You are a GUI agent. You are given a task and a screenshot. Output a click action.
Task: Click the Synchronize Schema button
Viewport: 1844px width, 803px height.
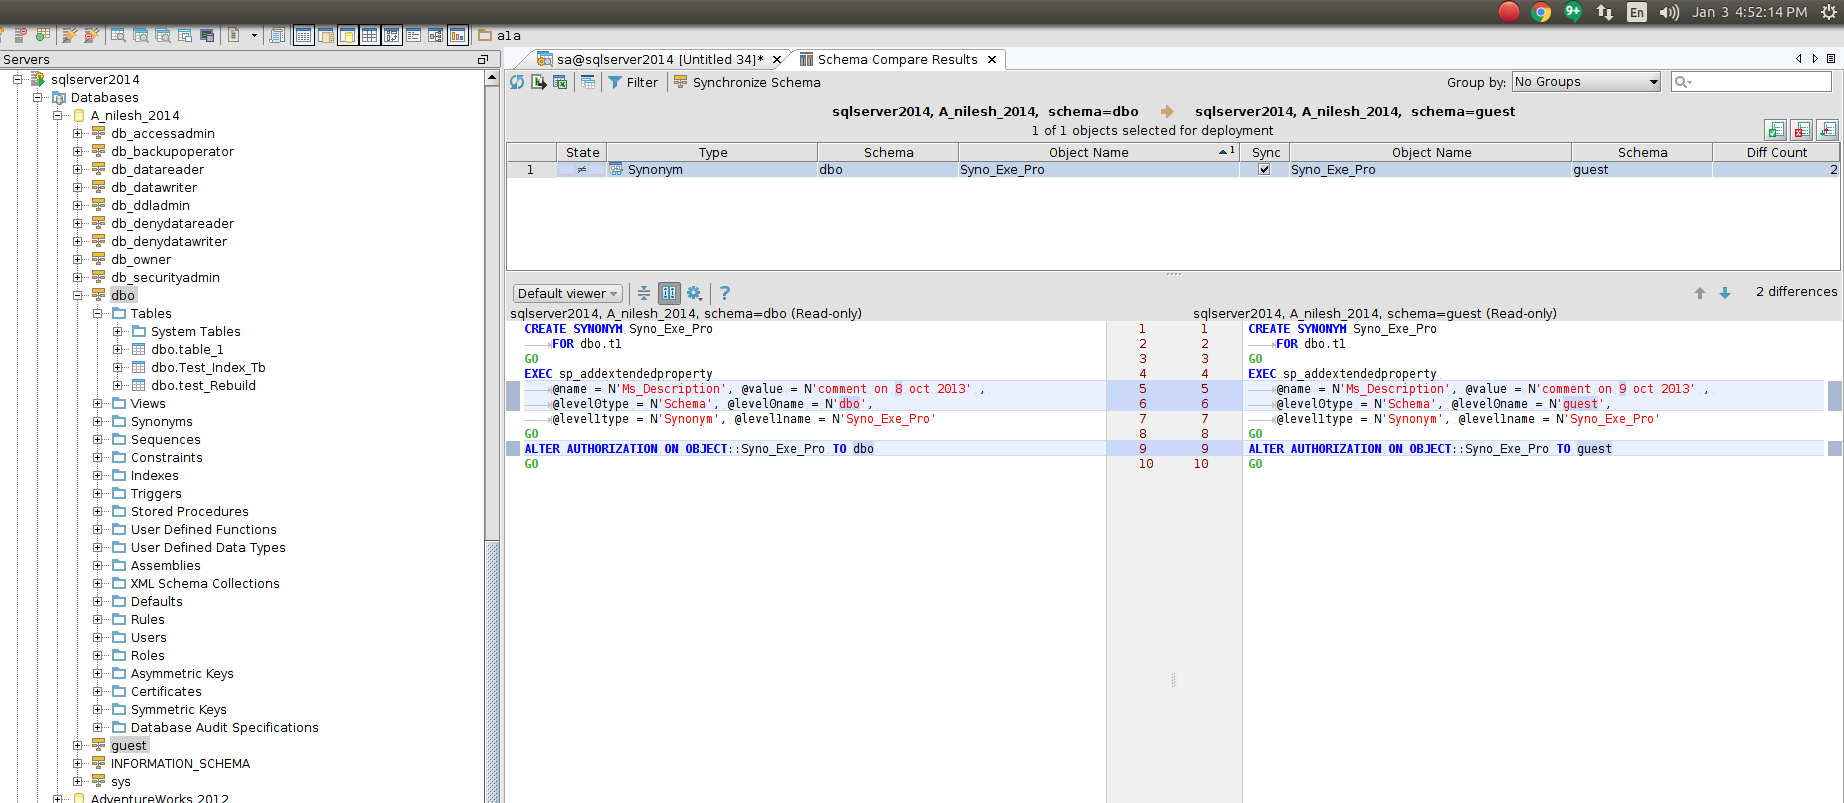[747, 82]
